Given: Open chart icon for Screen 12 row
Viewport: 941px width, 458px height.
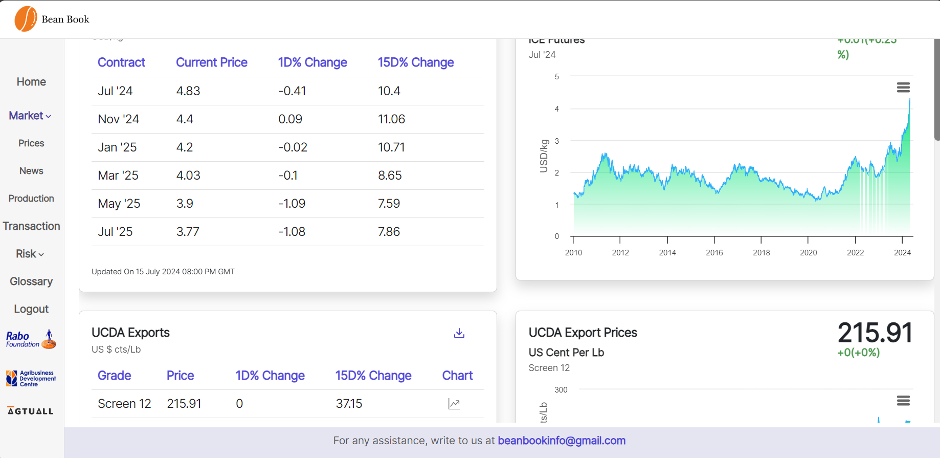Looking at the screenshot, I should tap(454, 404).
